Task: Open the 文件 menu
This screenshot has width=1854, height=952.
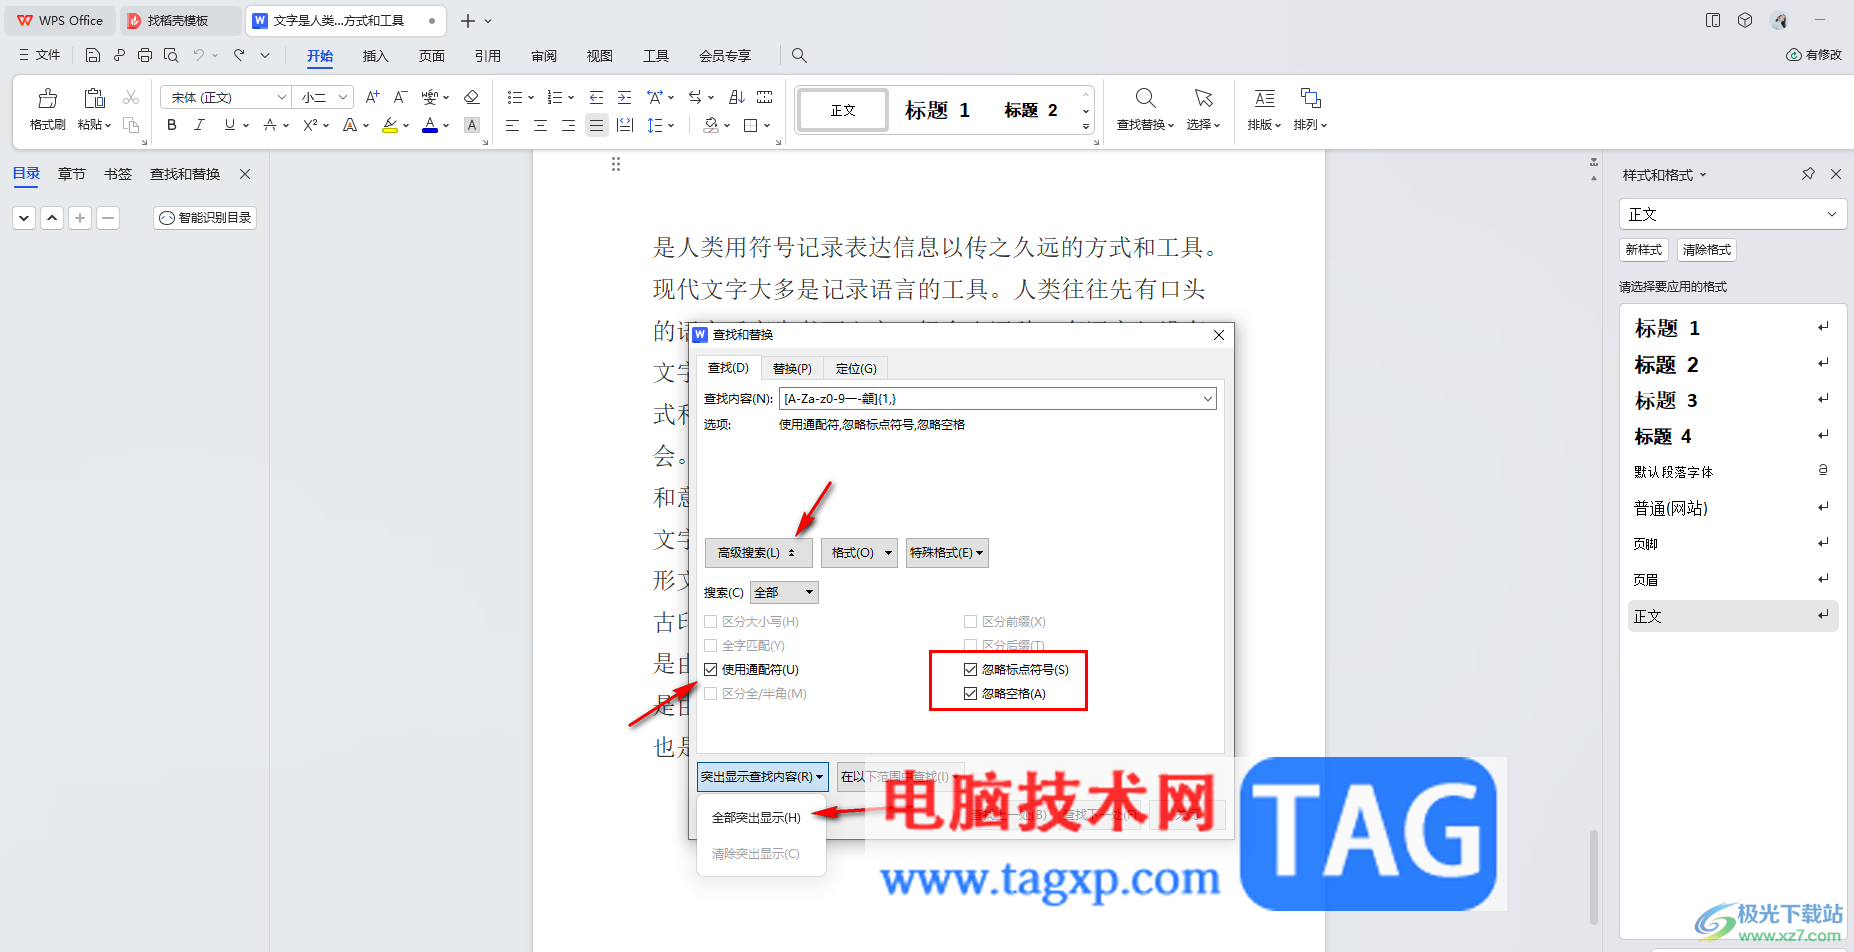Action: click(x=40, y=55)
